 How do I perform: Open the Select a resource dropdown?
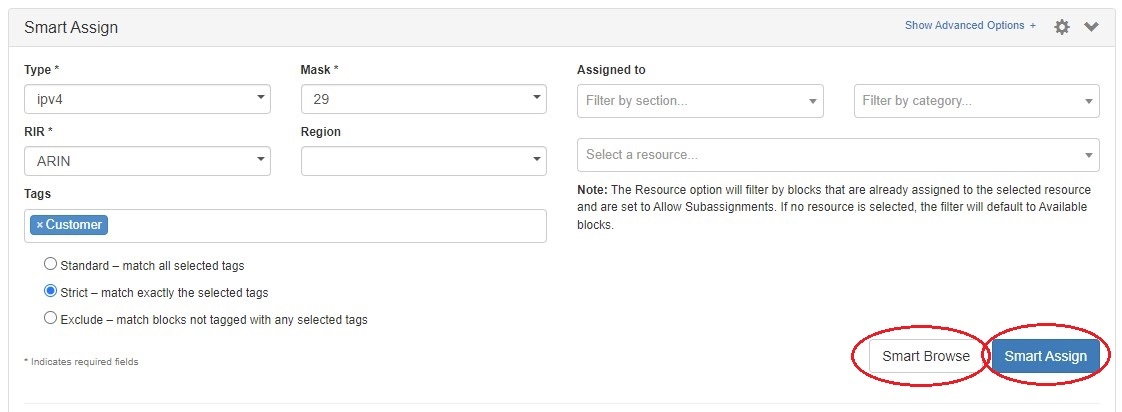(838, 155)
